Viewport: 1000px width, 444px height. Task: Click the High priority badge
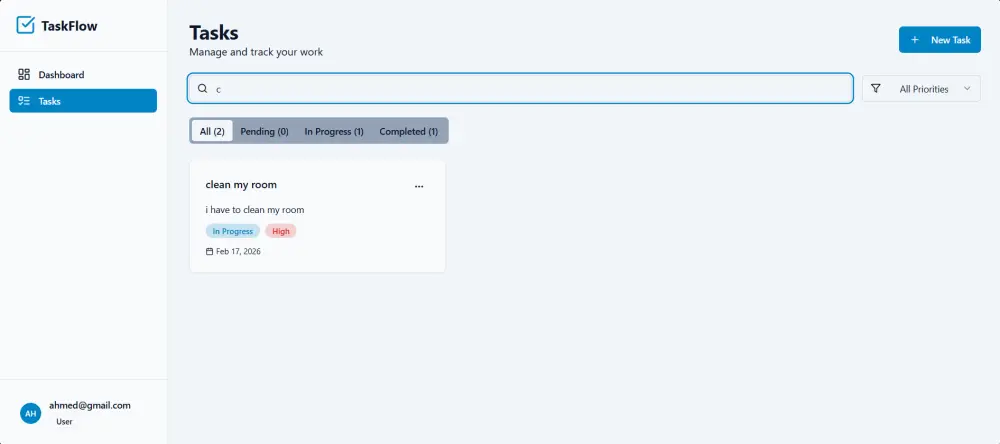point(281,231)
